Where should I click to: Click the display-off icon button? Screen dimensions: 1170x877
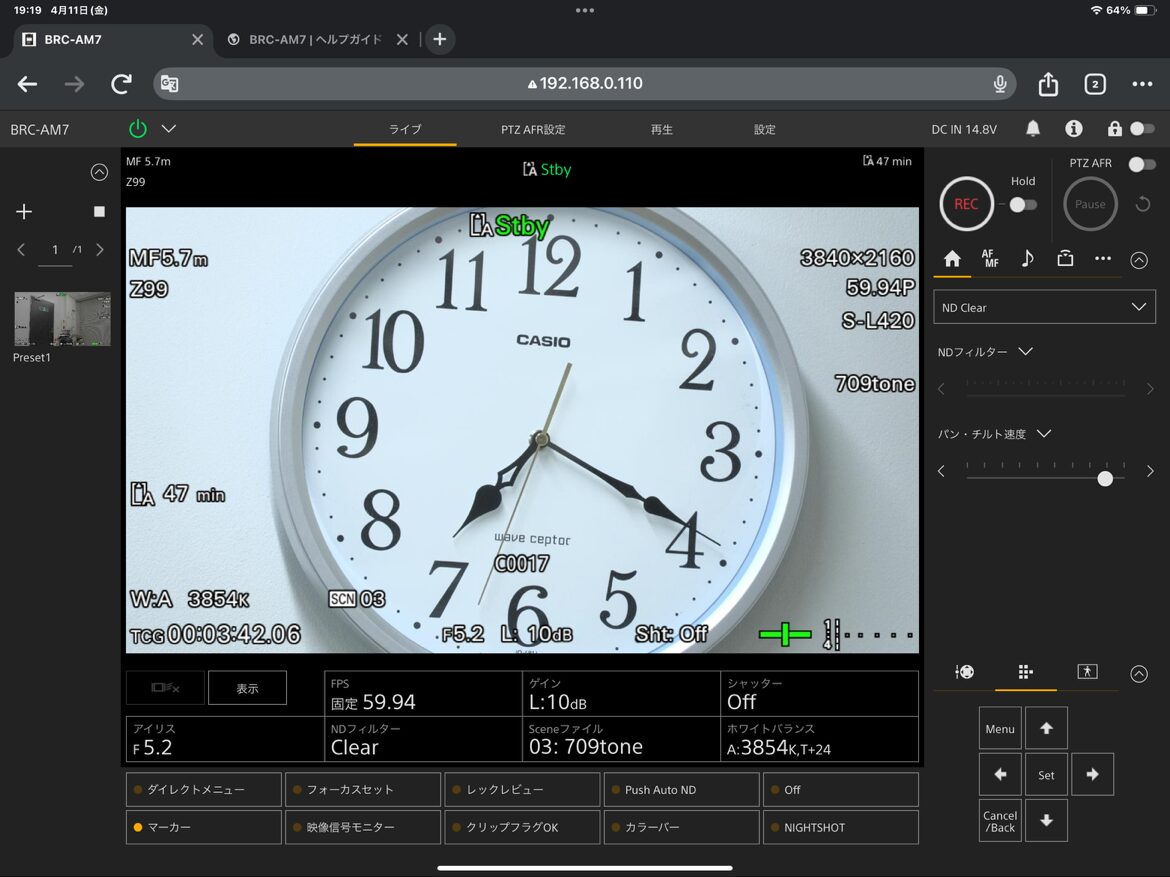(165, 688)
